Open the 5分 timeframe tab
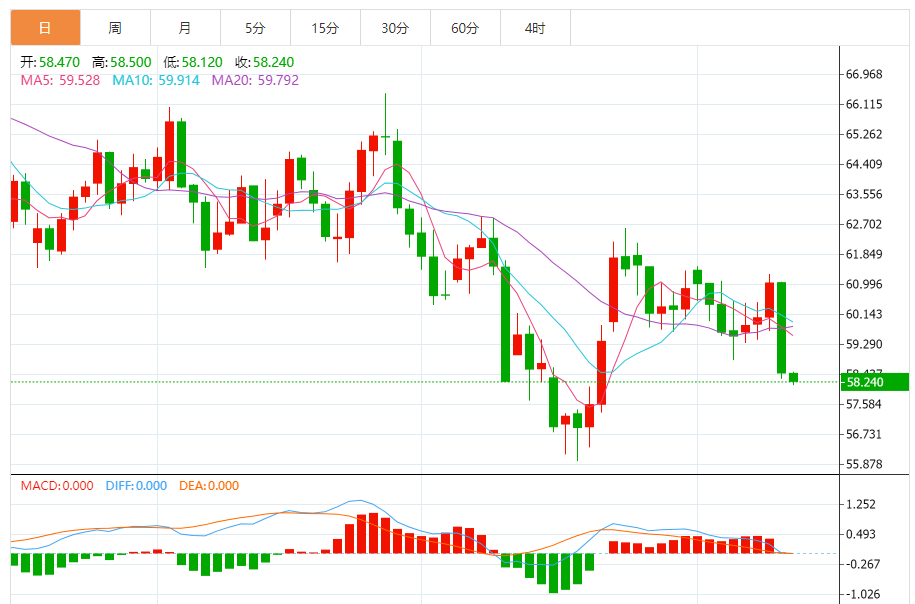 (x=256, y=28)
